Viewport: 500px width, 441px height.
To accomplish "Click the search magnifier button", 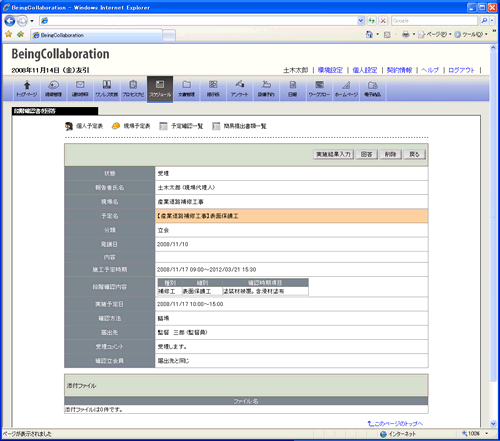I will (484, 21).
